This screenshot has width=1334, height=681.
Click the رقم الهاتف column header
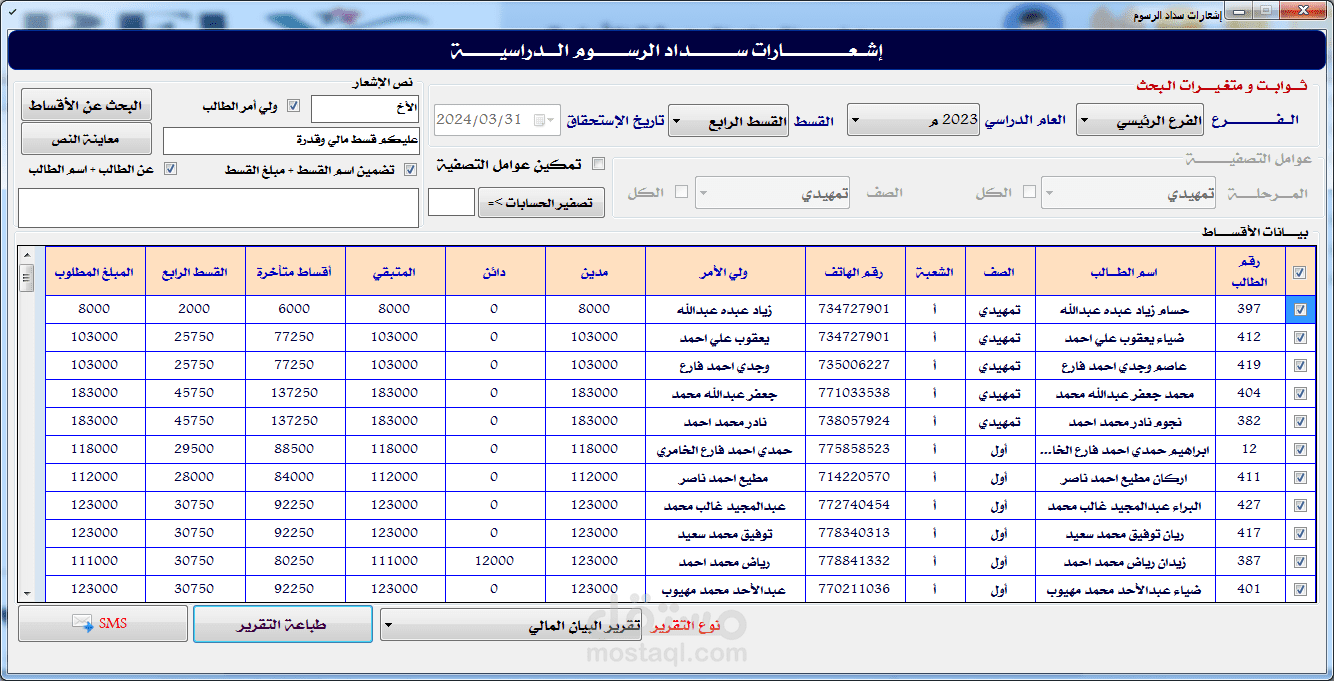[x=855, y=272]
